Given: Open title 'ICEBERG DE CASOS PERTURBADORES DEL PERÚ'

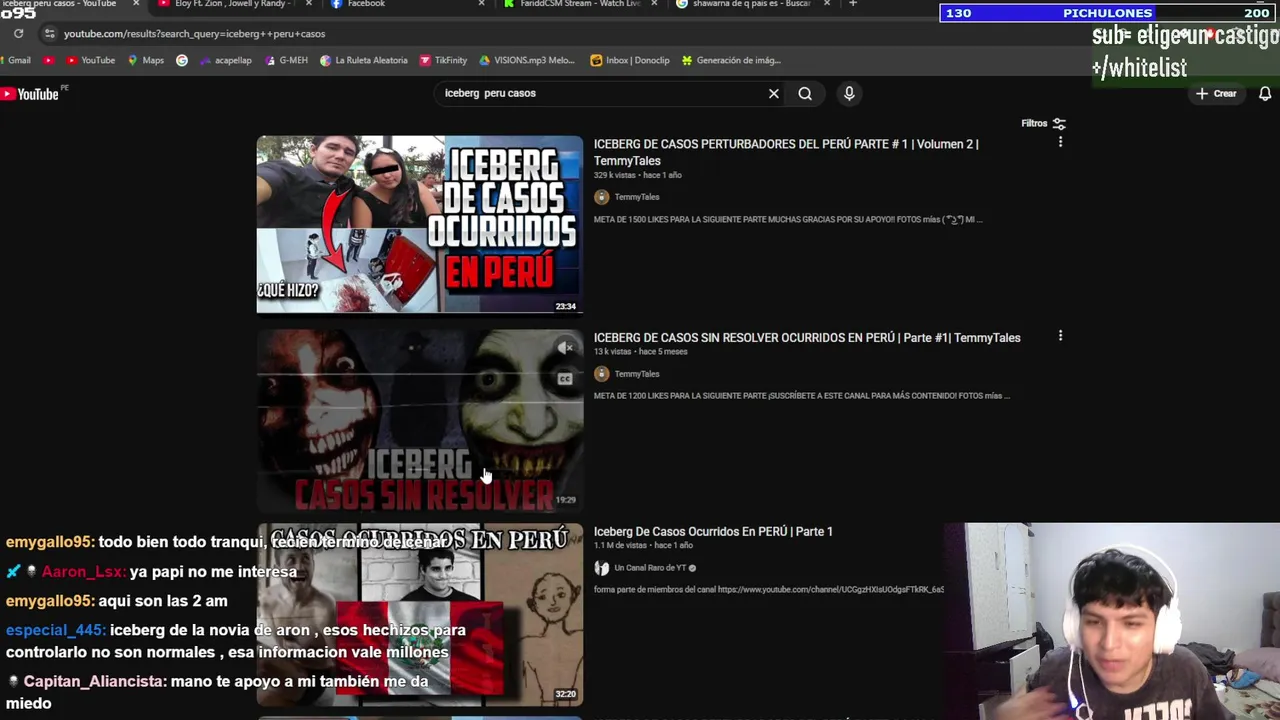Looking at the screenshot, I should (x=786, y=152).
